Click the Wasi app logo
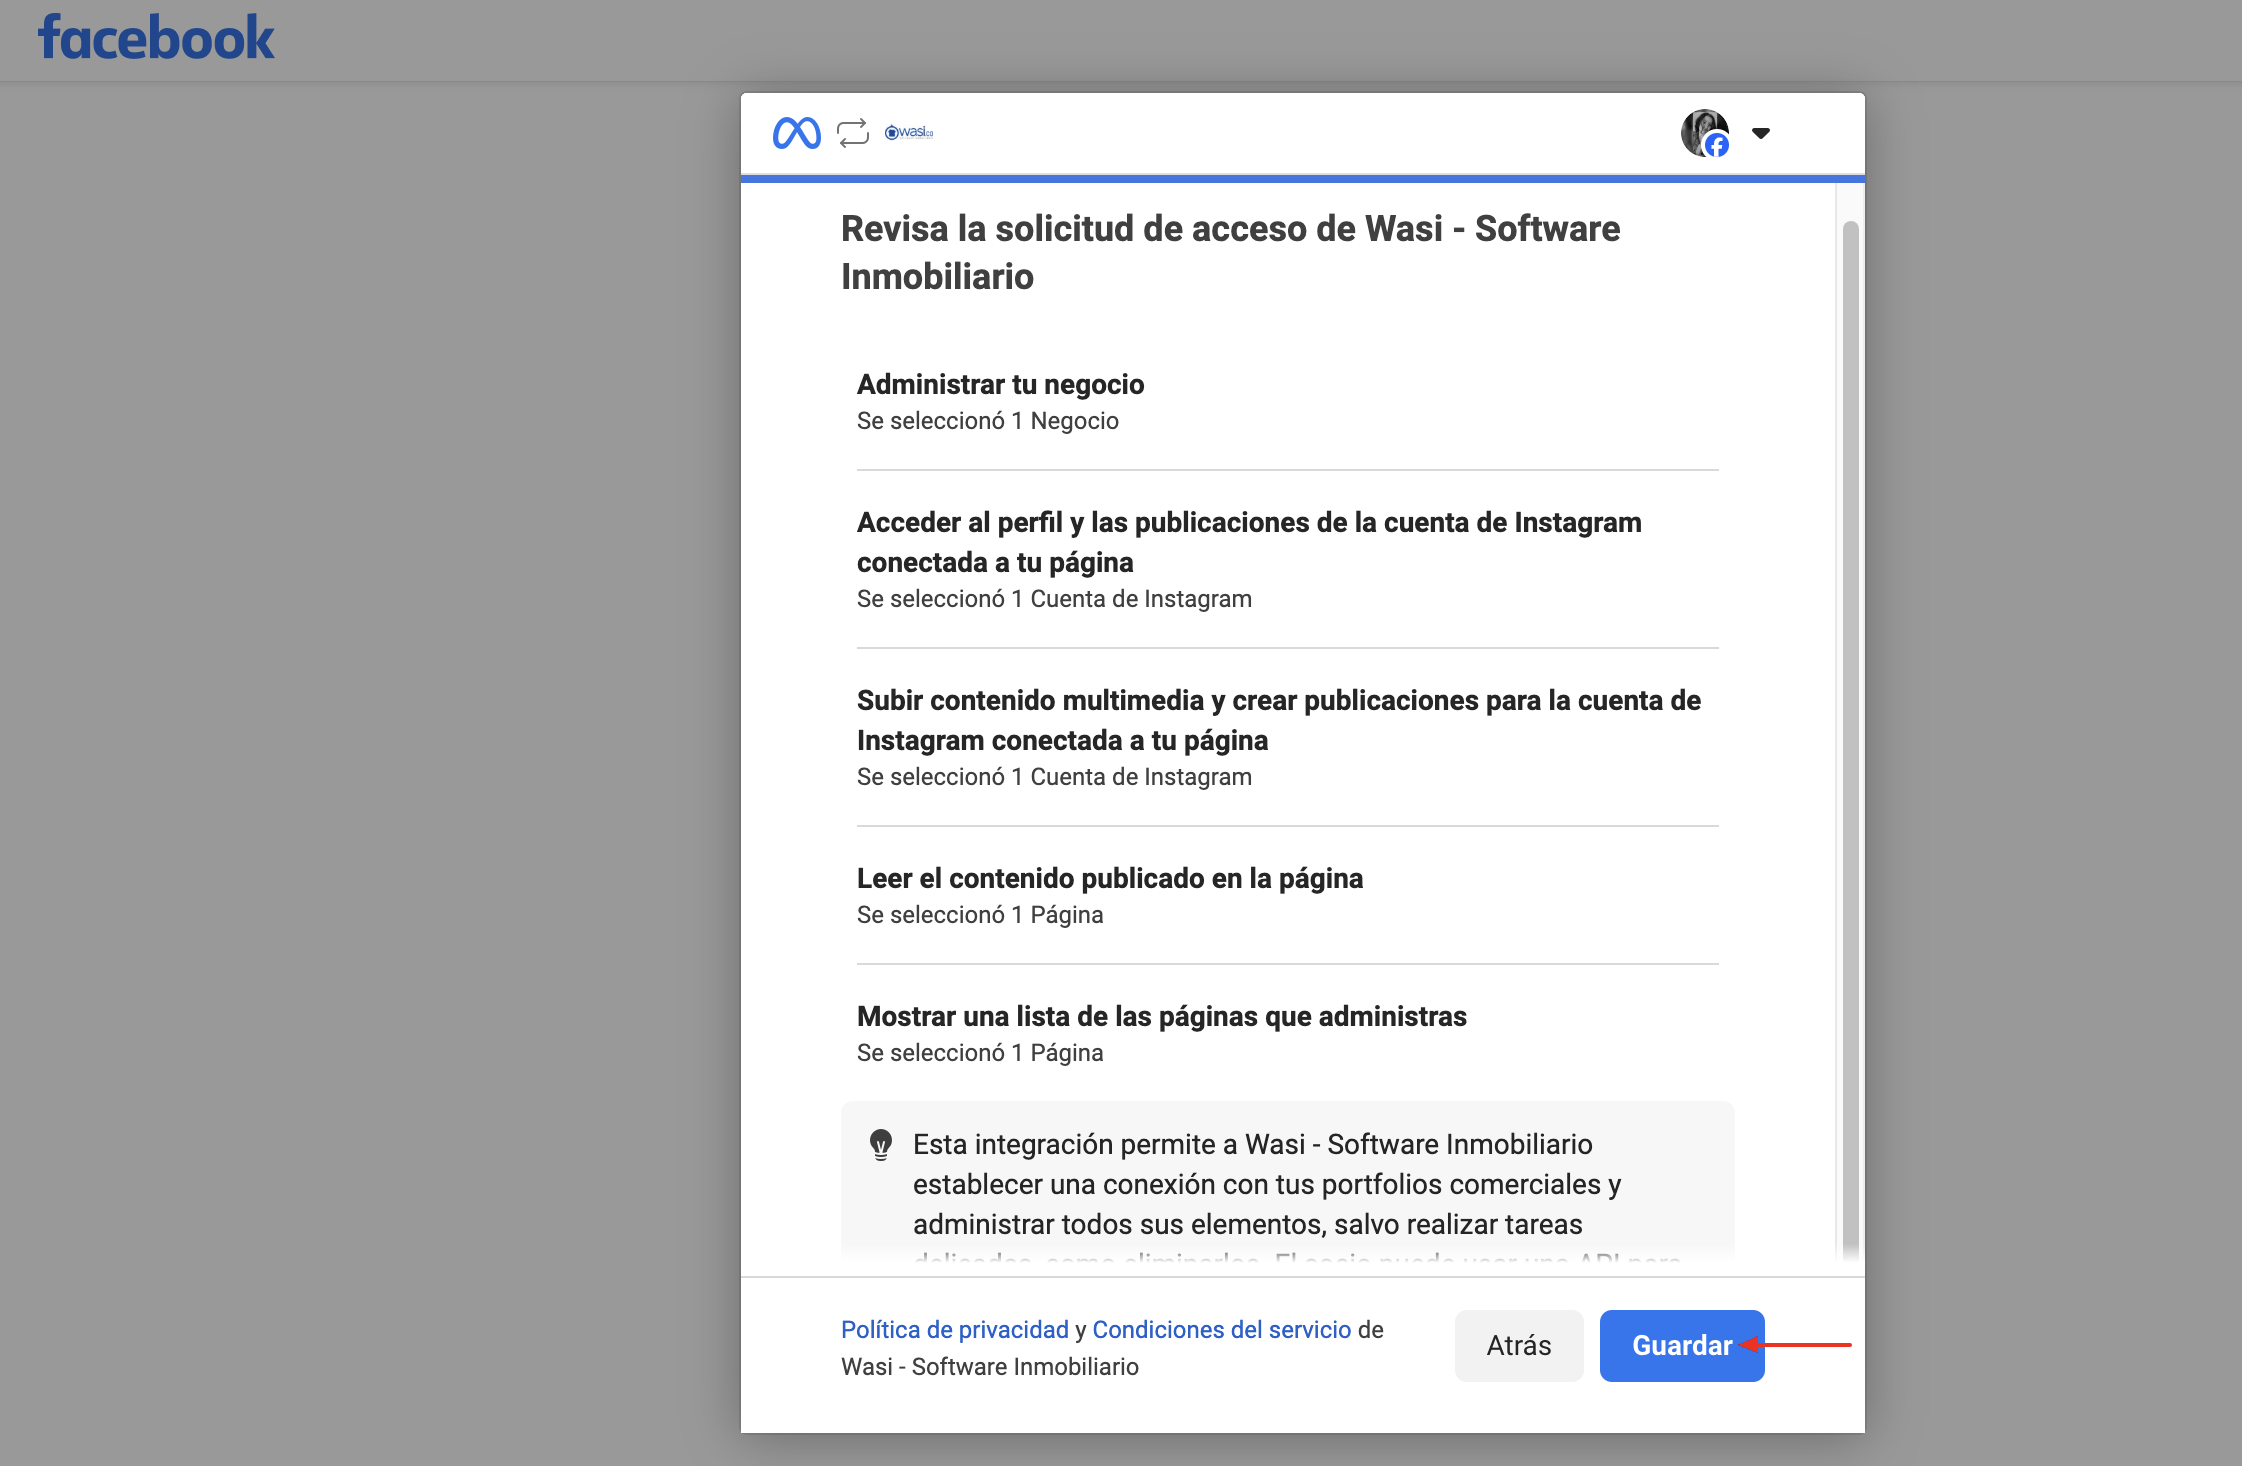Screen dimensions: 2242x1466 (909, 132)
